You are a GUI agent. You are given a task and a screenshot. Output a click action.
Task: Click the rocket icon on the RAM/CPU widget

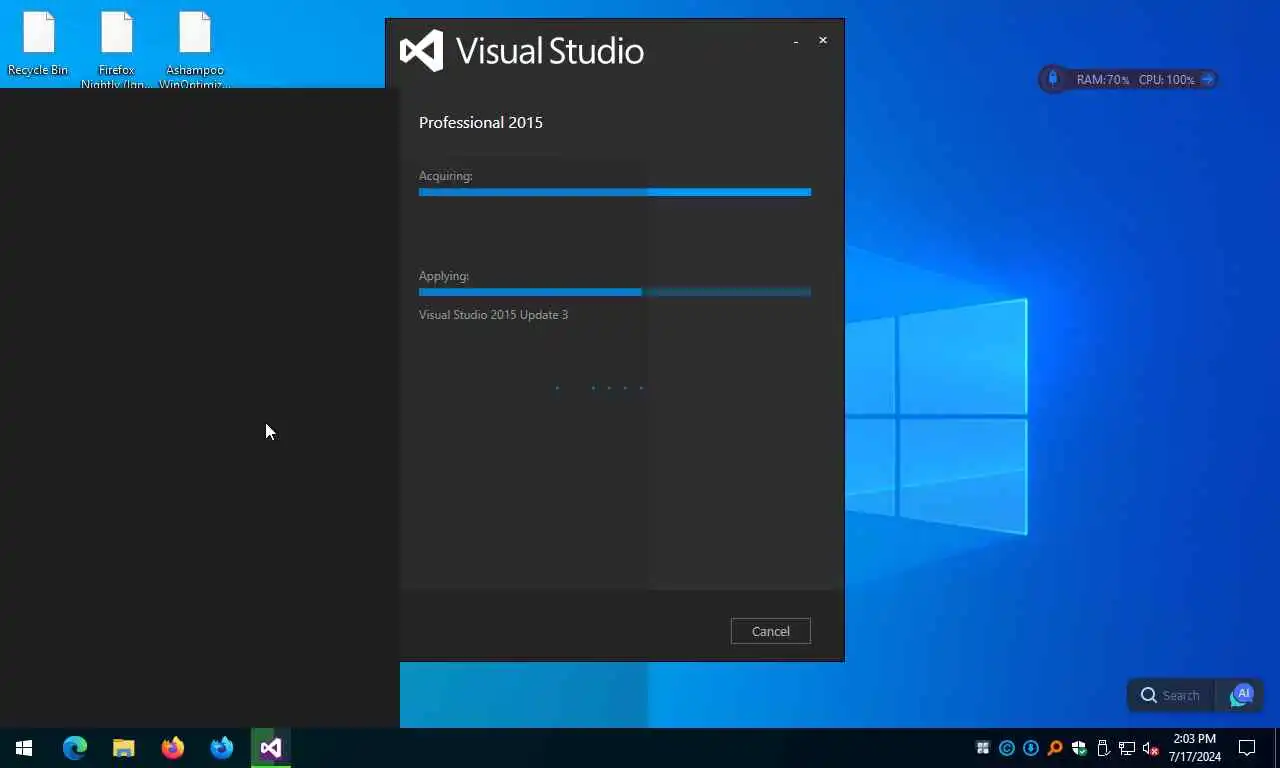[1052, 79]
